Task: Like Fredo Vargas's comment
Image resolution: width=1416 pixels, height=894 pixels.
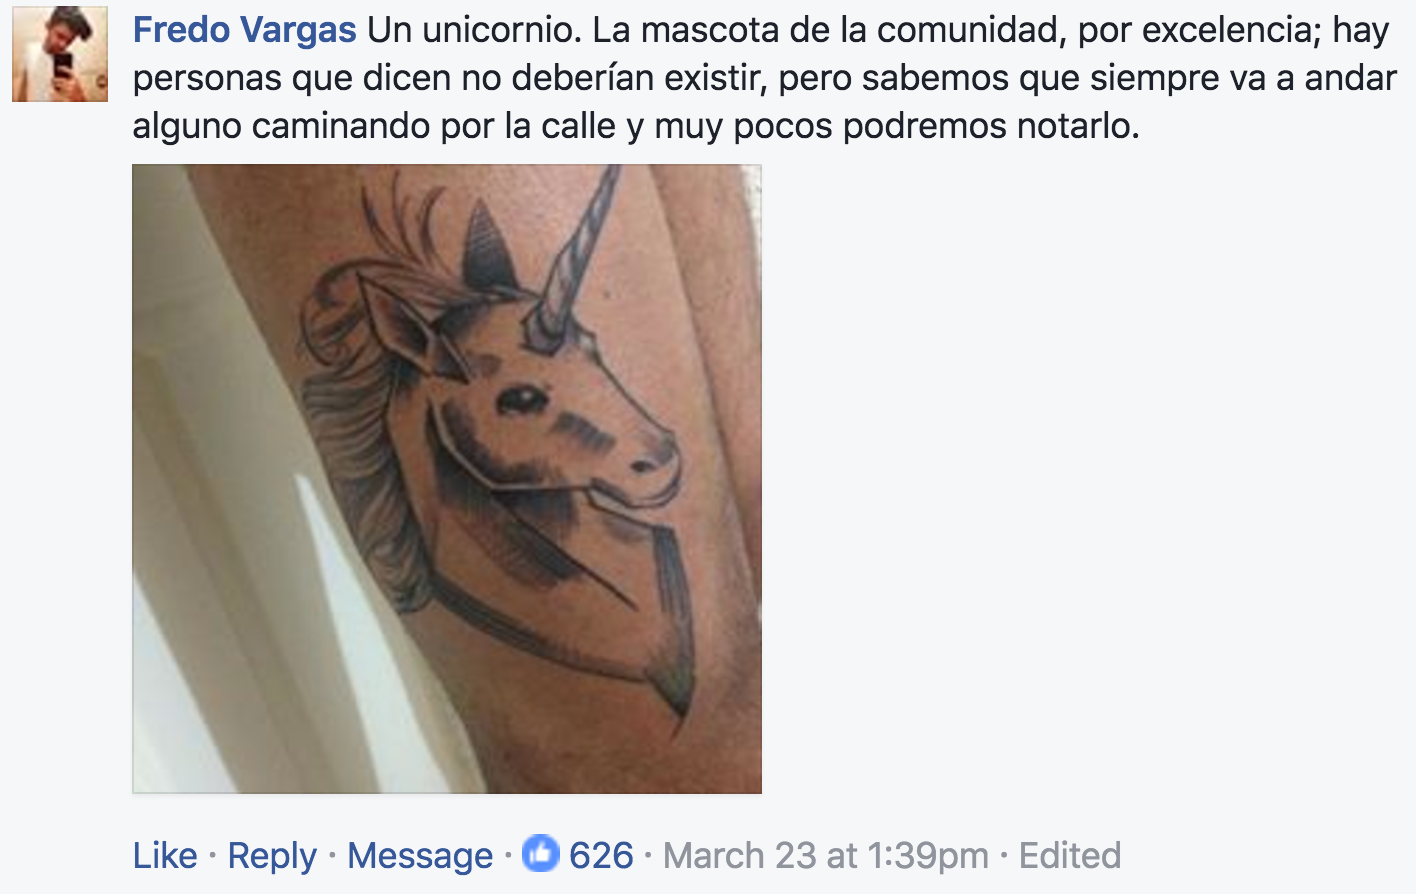Action: pos(165,856)
